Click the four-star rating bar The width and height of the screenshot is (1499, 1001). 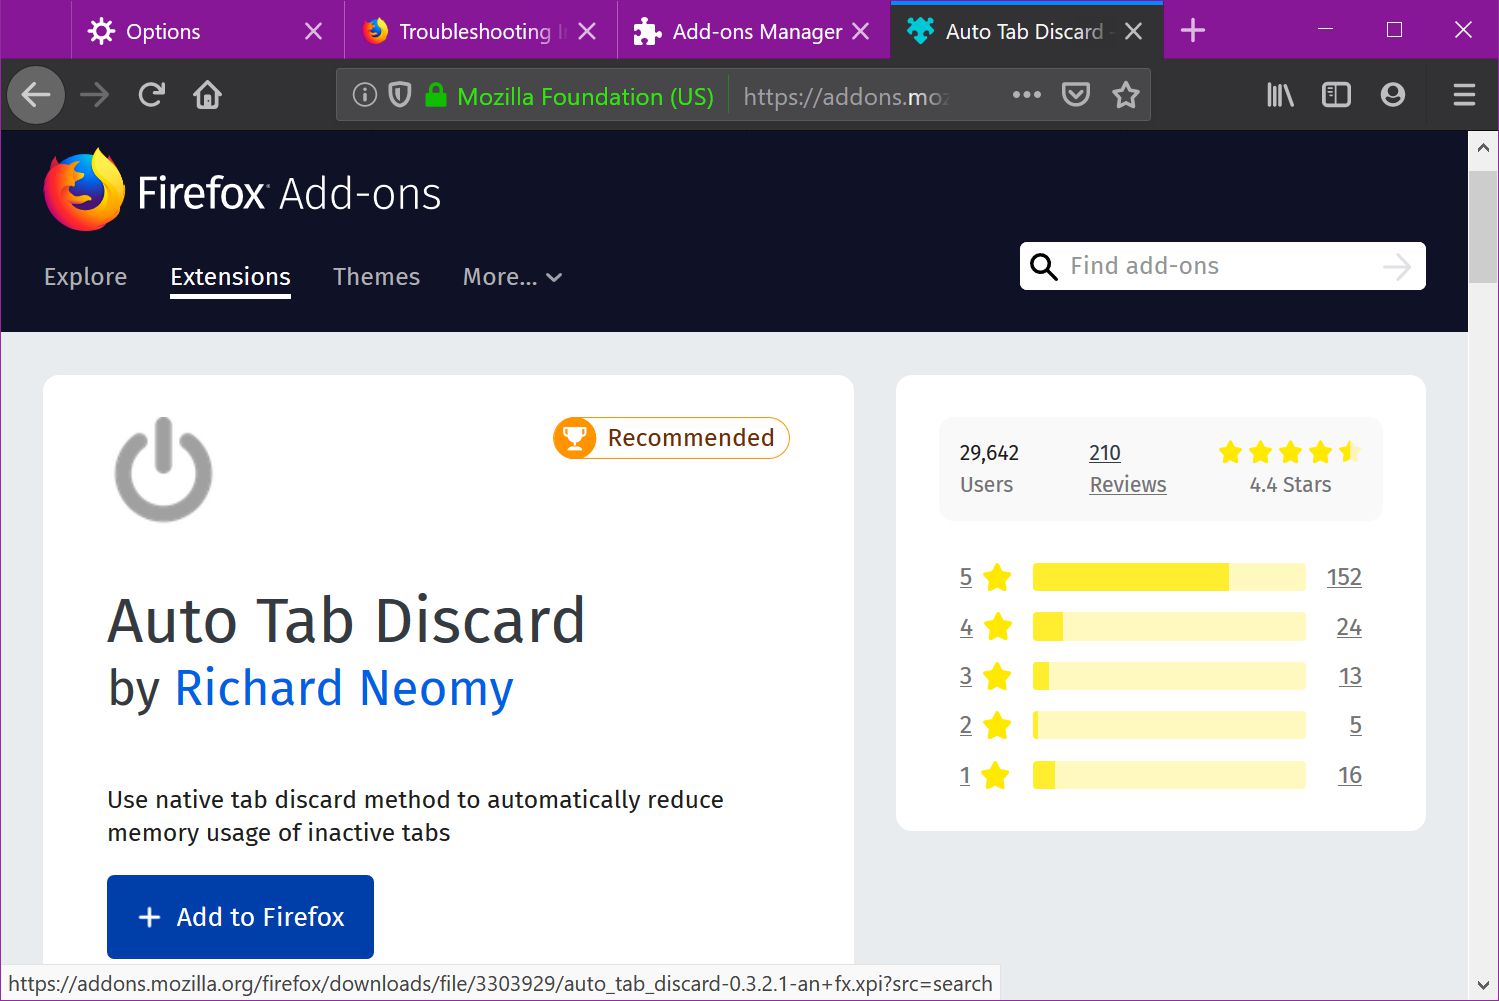tap(1169, 627)
